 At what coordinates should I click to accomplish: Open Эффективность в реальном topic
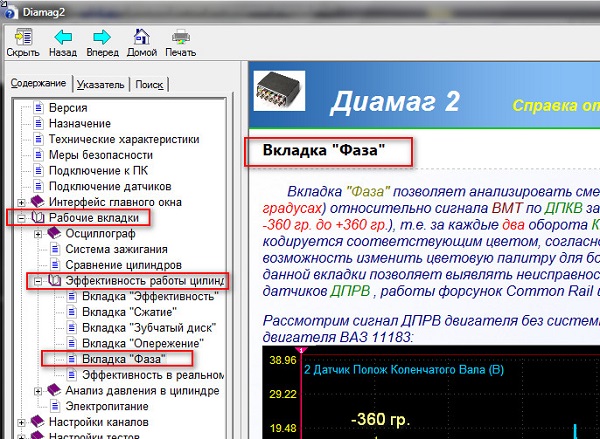click(153, 375)
